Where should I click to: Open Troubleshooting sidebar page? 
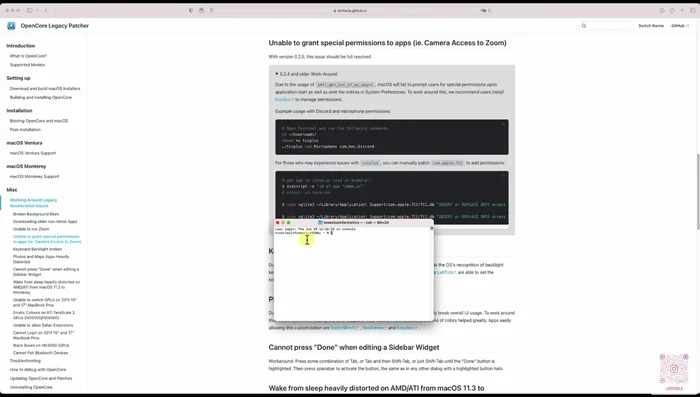click(25, 361)
